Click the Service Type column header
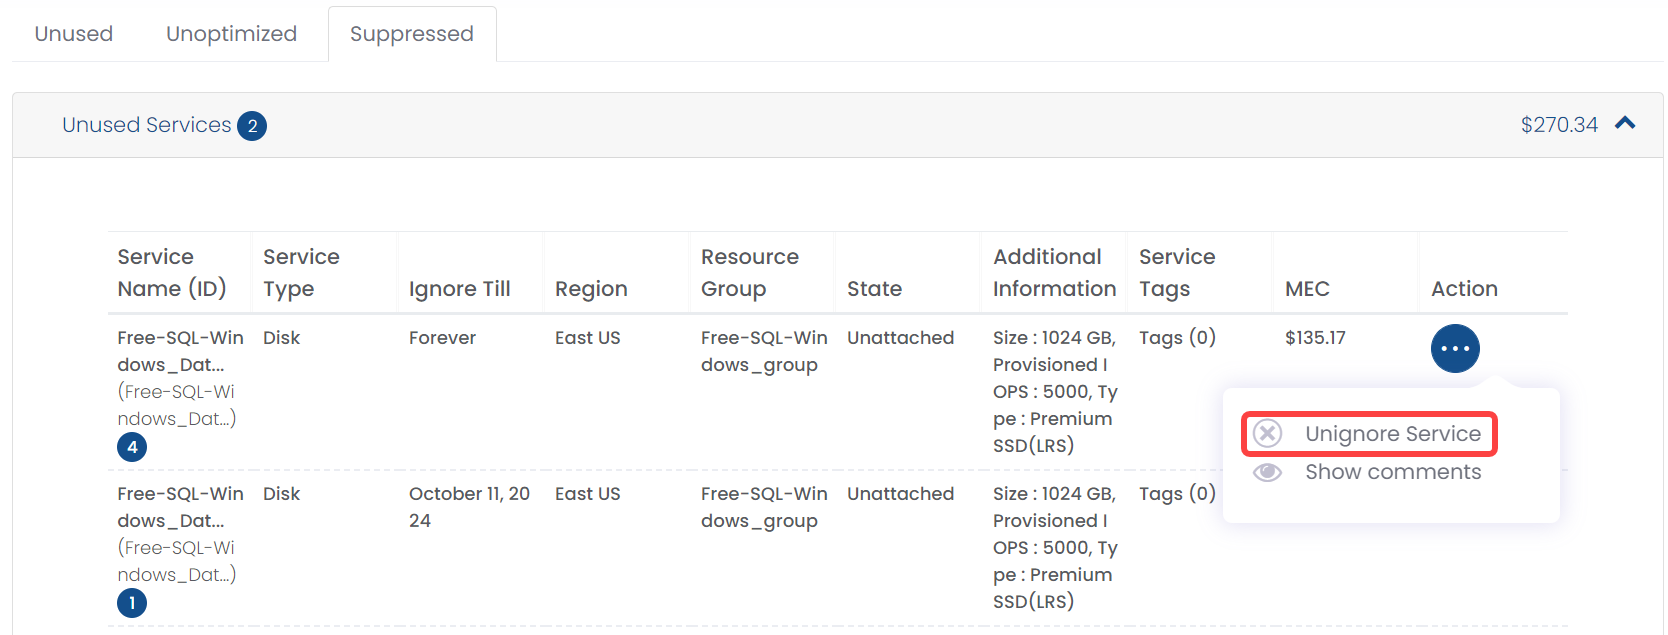Viewport: 1668px width, 635px height. click(301, 273)
